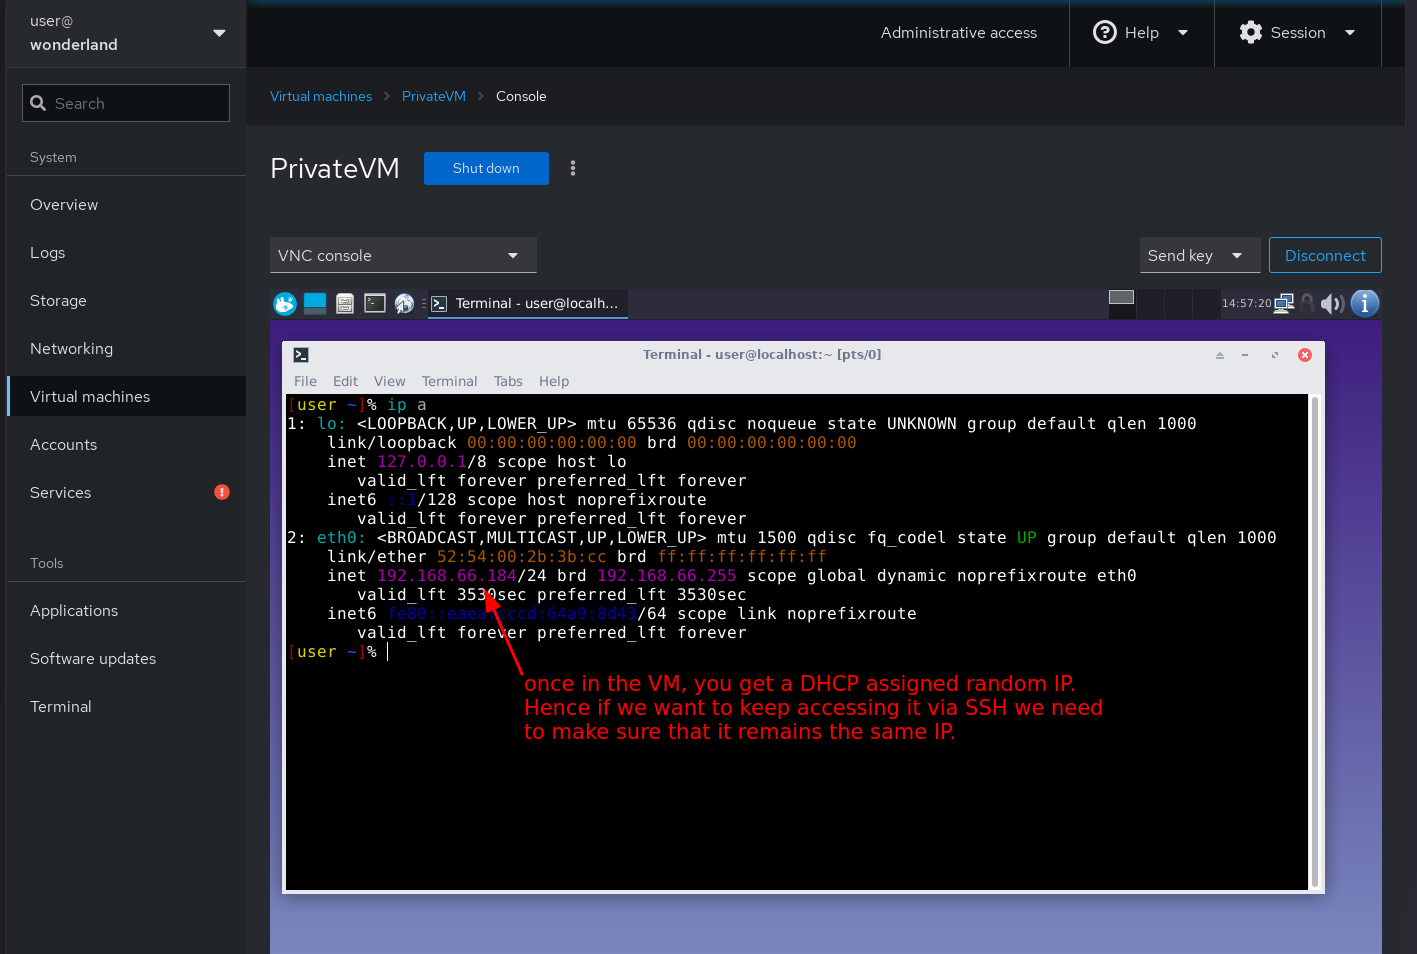
Task: Launch the terminal emulator from VM panel
Action: click(375, 303)
